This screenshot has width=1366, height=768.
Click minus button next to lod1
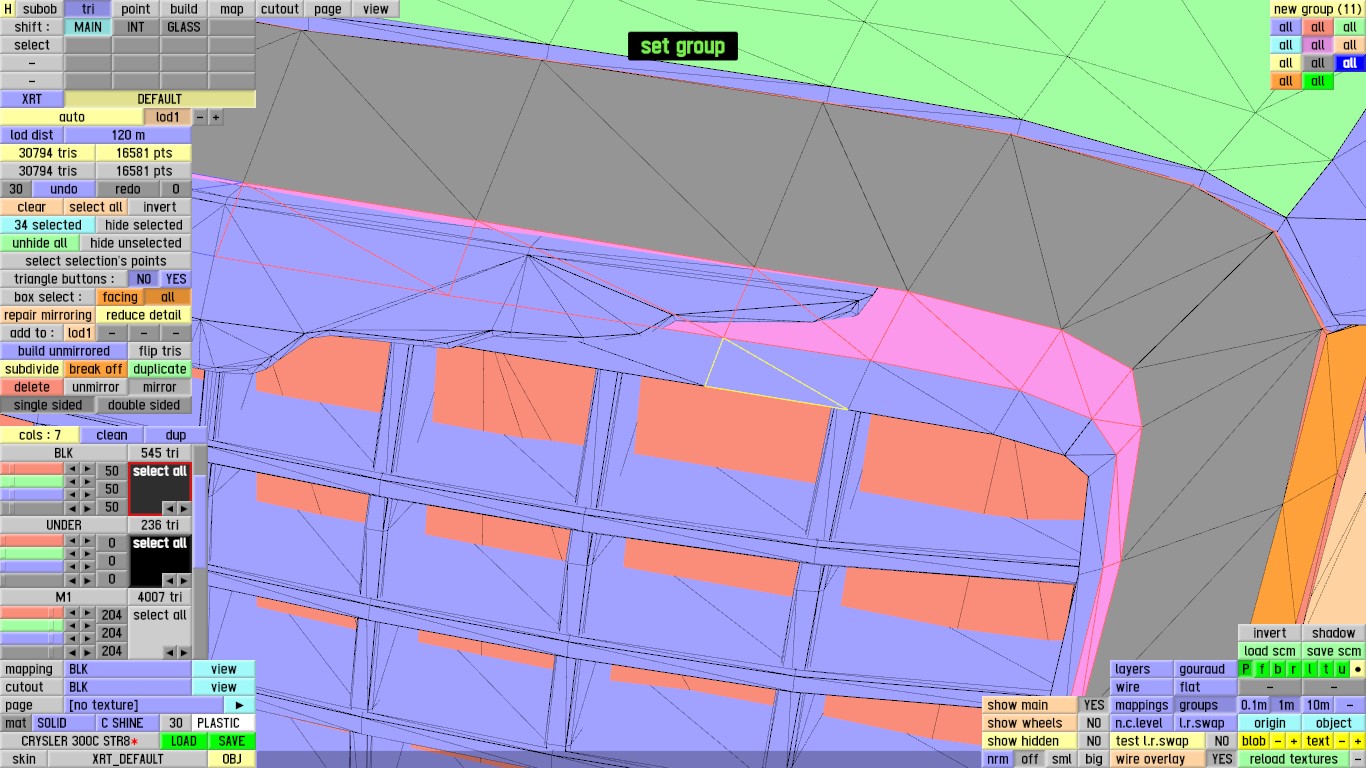pyautogui.click(x=199, y=117)
